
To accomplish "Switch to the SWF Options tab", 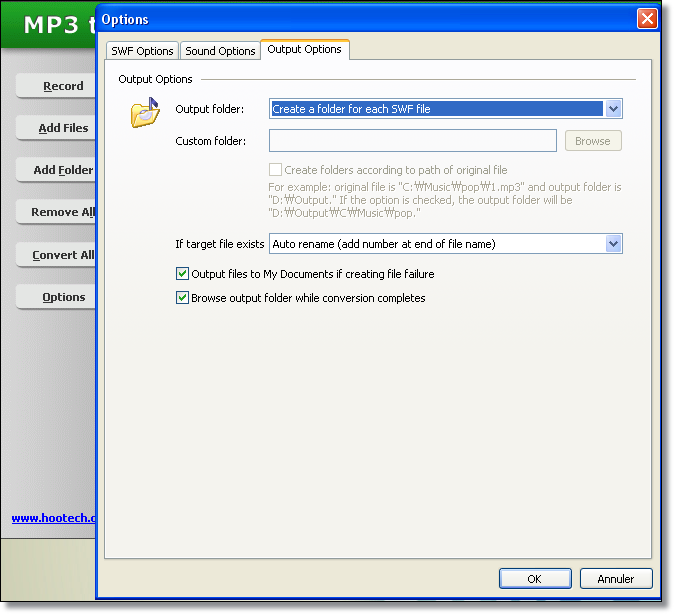I will 142,51.
